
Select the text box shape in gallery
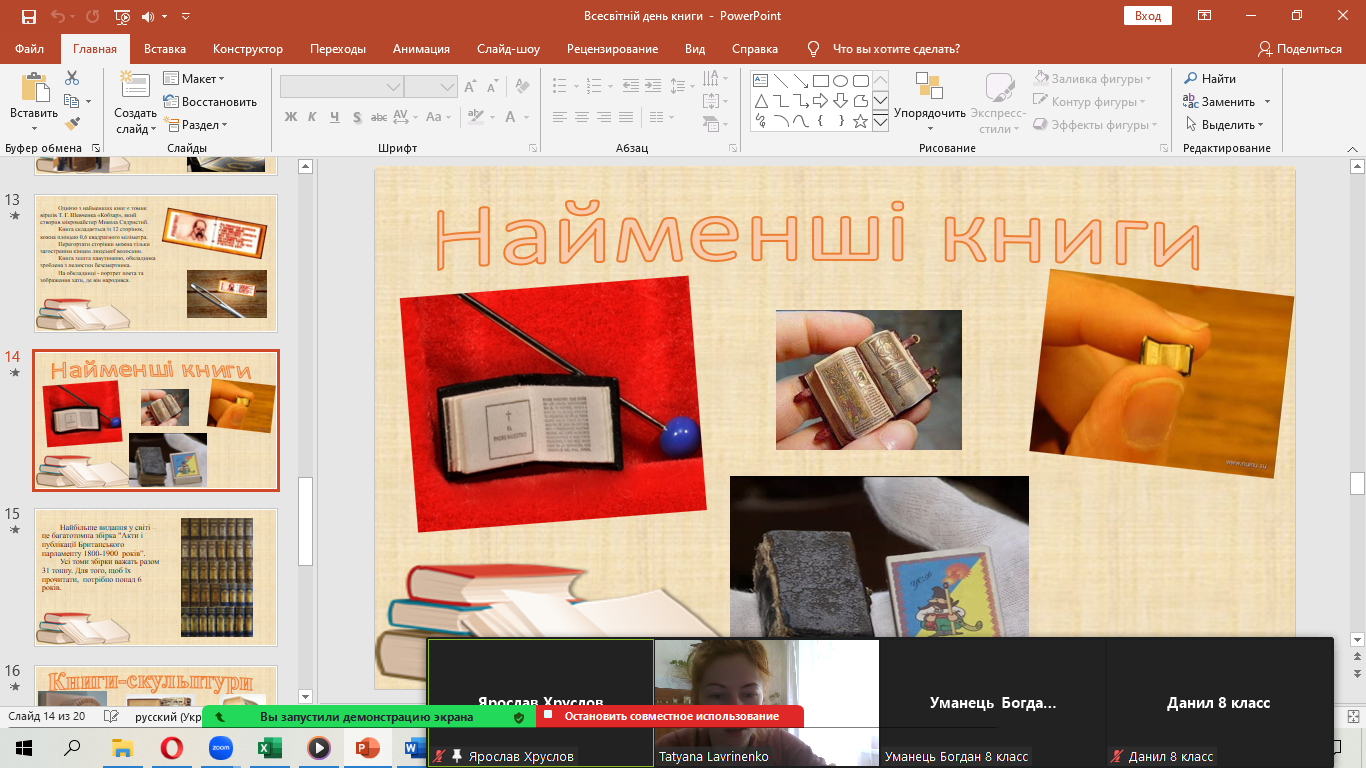760,81
